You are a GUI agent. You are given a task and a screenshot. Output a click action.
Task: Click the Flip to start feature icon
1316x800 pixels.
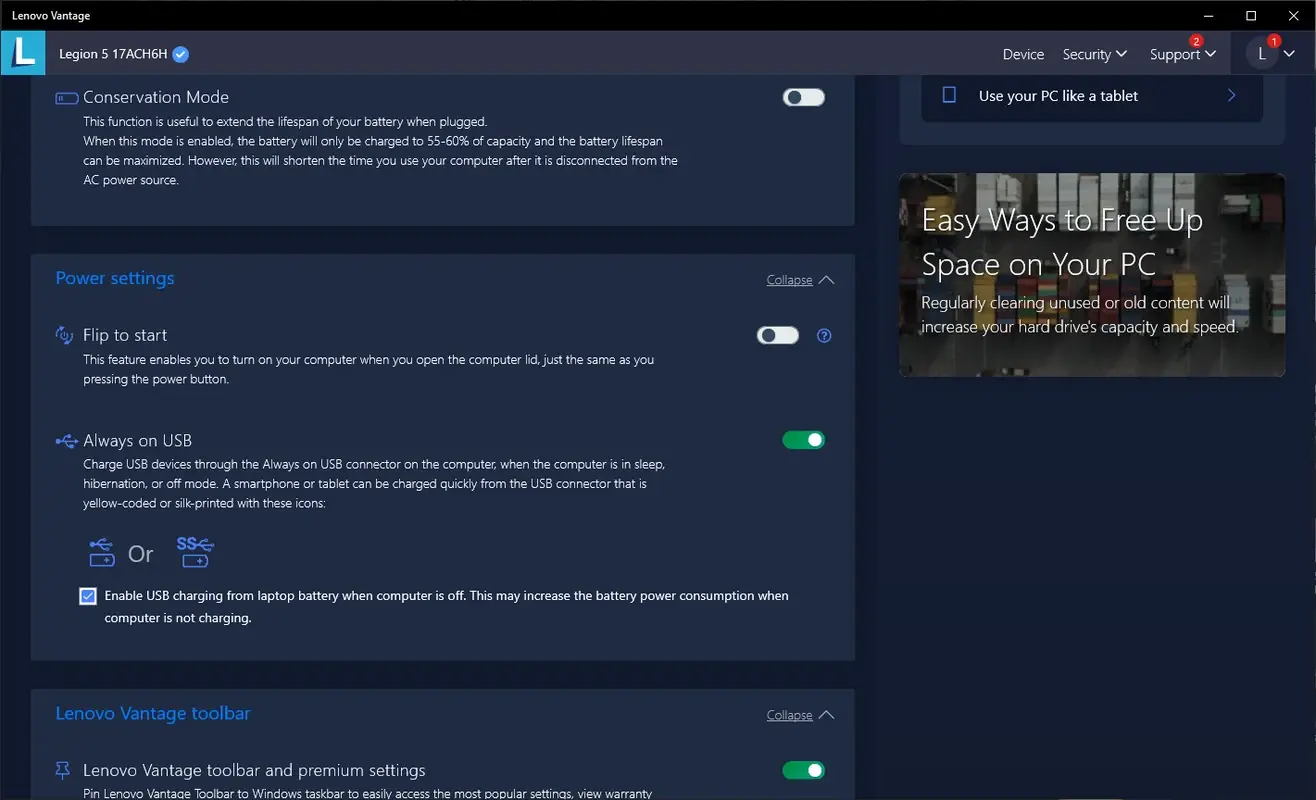(64, 335)
